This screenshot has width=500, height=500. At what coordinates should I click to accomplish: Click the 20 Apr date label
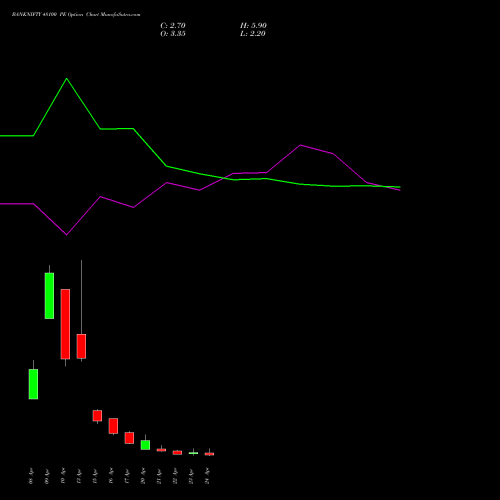coord(143,476)
